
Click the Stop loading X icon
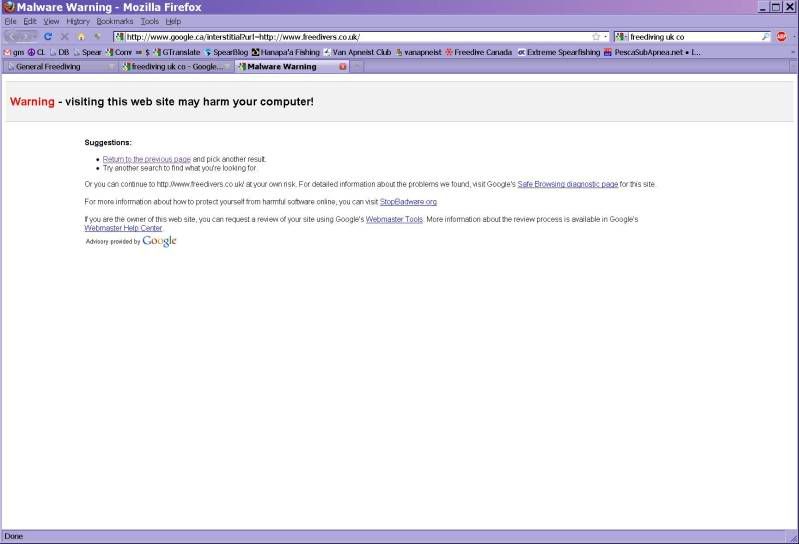(65, 37)
